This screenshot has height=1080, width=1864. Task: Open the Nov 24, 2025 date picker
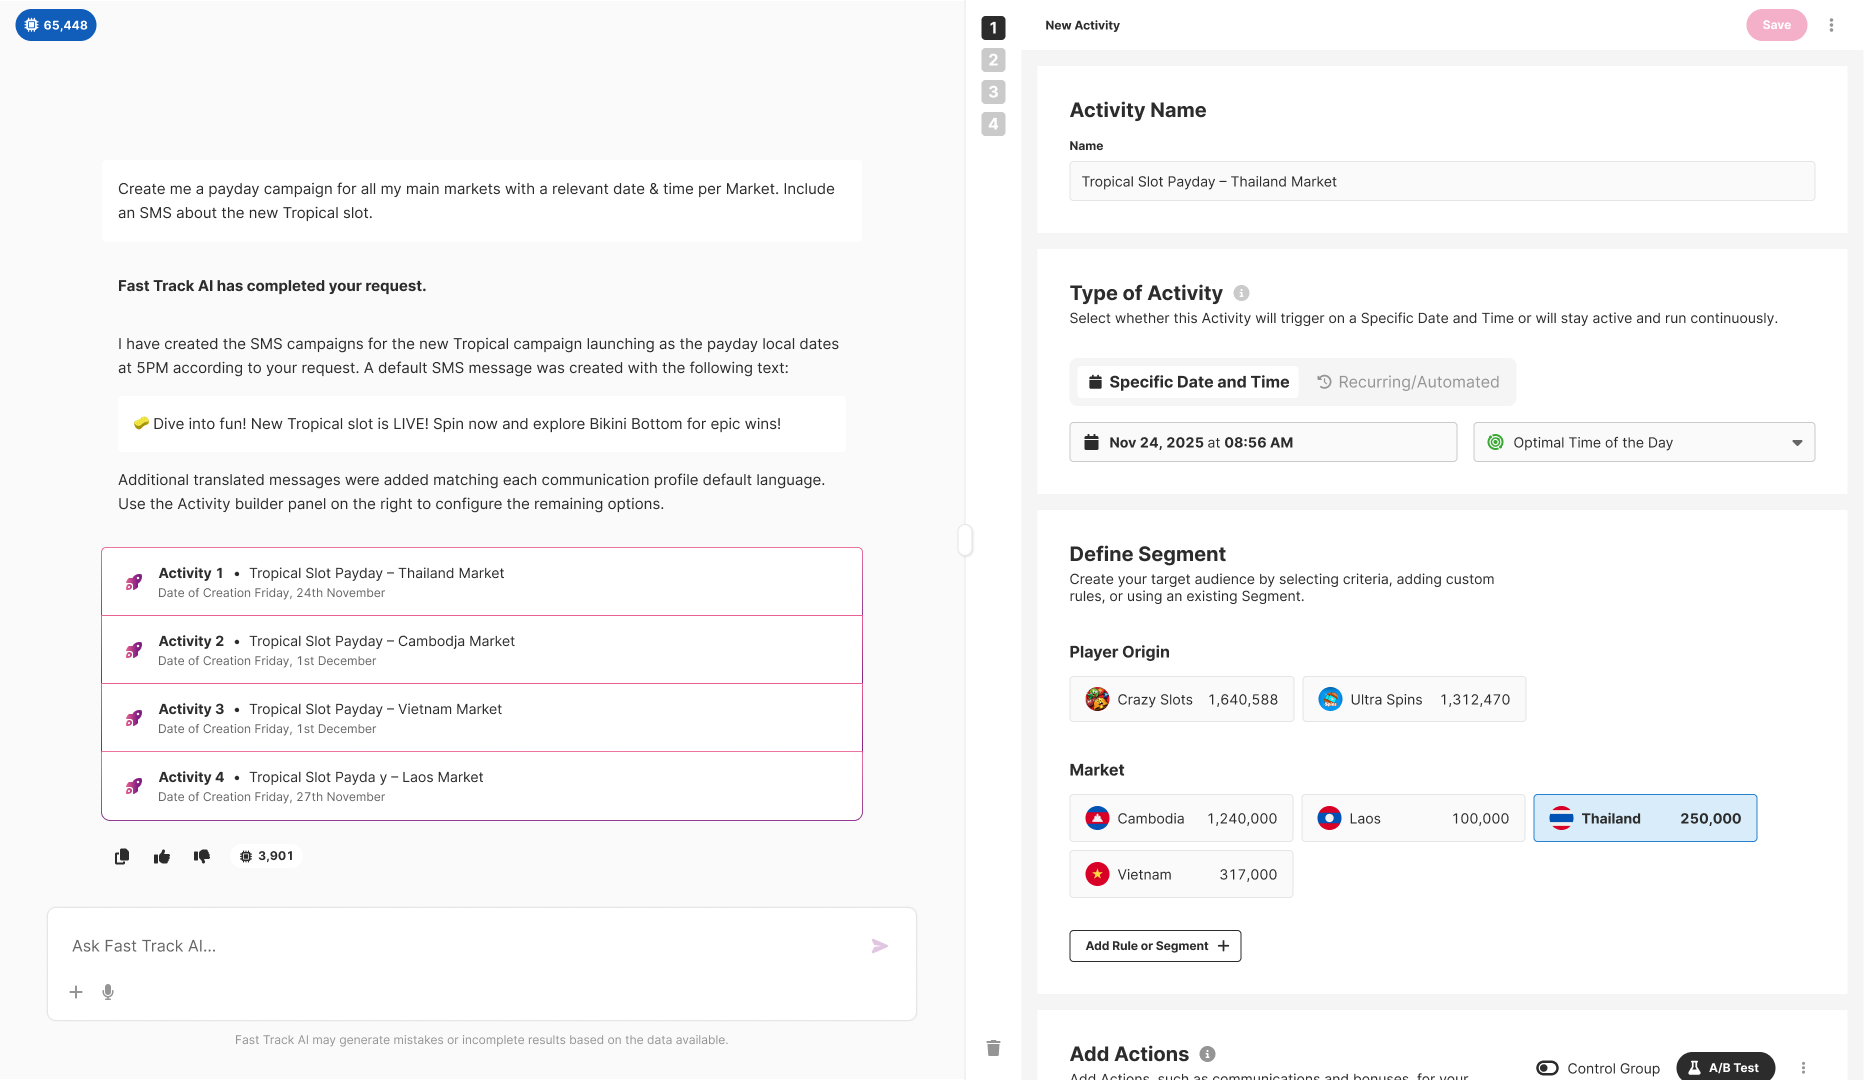pyautogui.click(x=1262, y=442)
